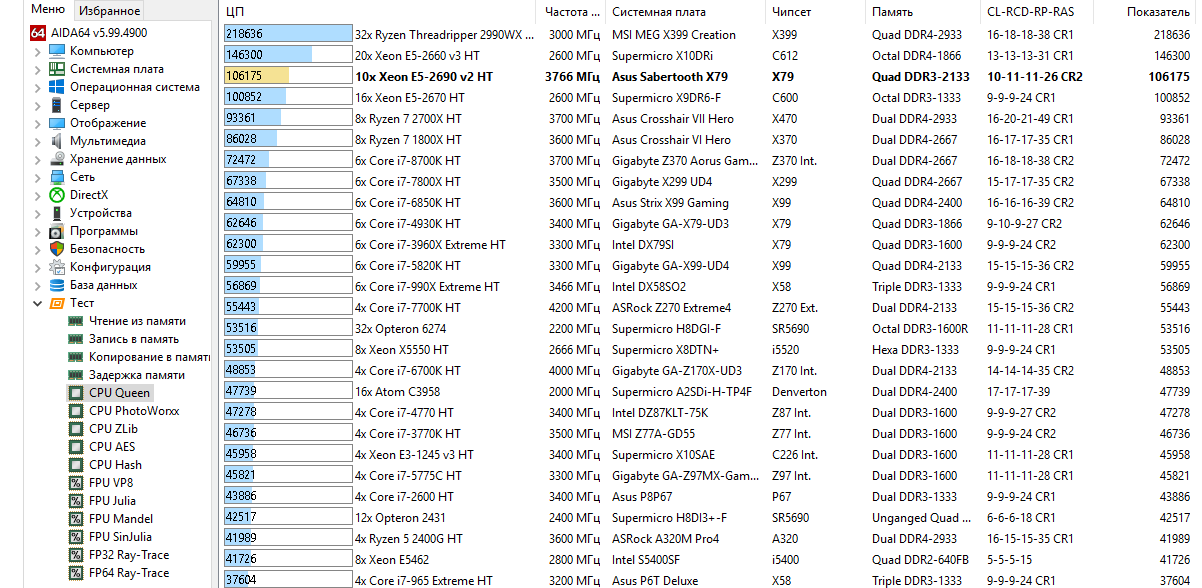Click the 218636 score bar
This screenshot has height=588, width=1202.
pos(289,34)
